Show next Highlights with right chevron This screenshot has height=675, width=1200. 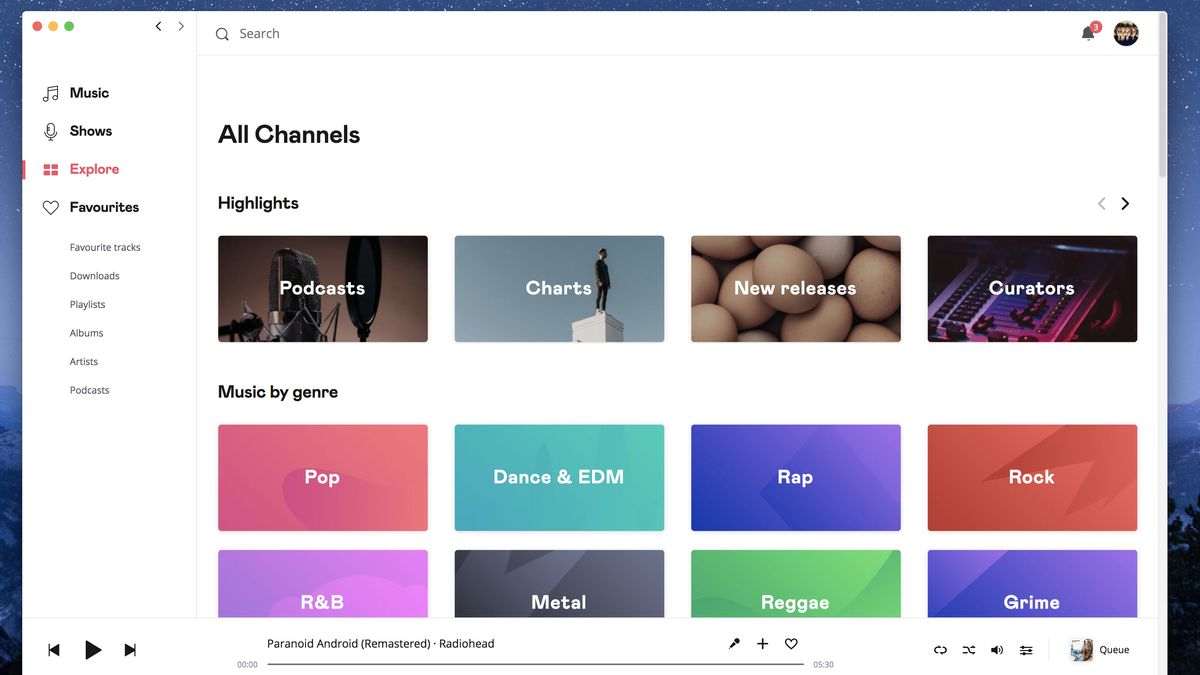1124,203
